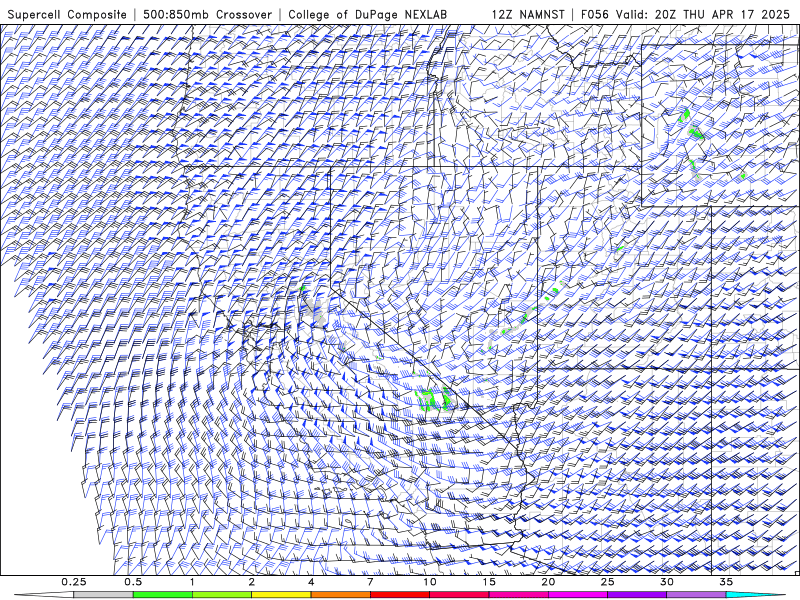Click the magenta legend swatch between 20 and 25
Screen dimensions: 800x600
(x=578, y=595)
